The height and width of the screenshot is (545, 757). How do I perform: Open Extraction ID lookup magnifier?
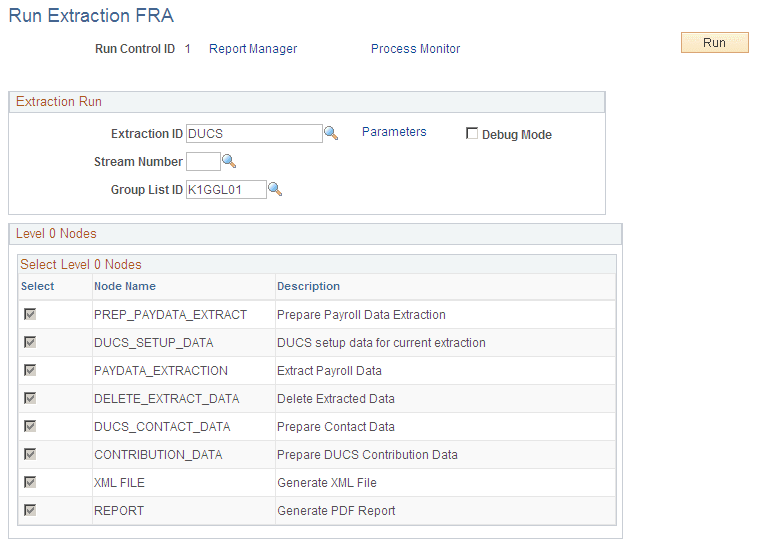pyautogui.click(x=331, y=133)
